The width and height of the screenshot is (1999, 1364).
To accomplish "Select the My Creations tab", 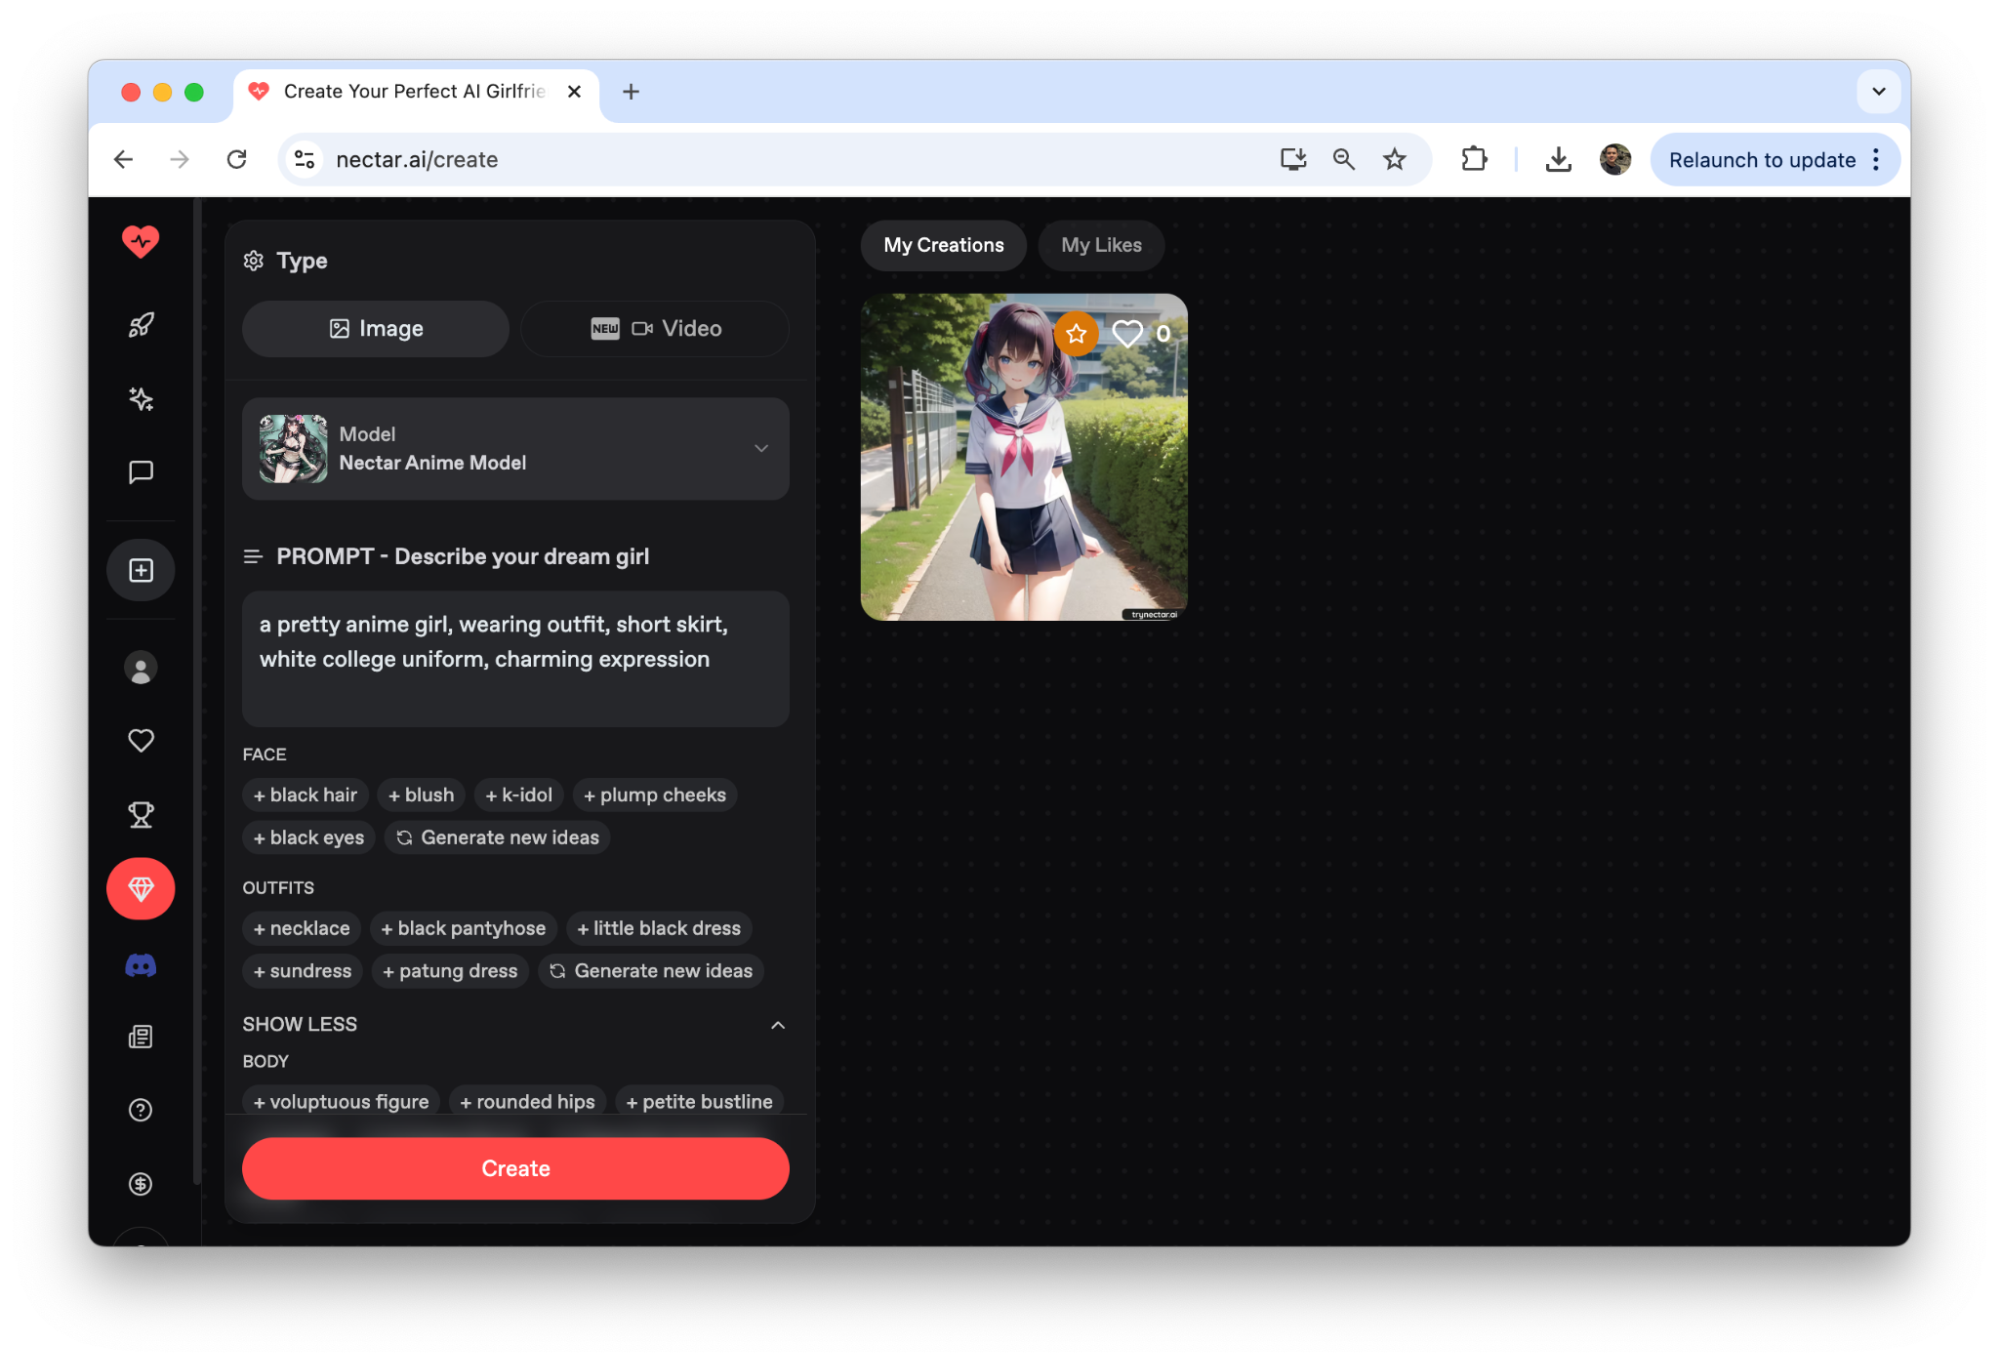I will 943,245.
